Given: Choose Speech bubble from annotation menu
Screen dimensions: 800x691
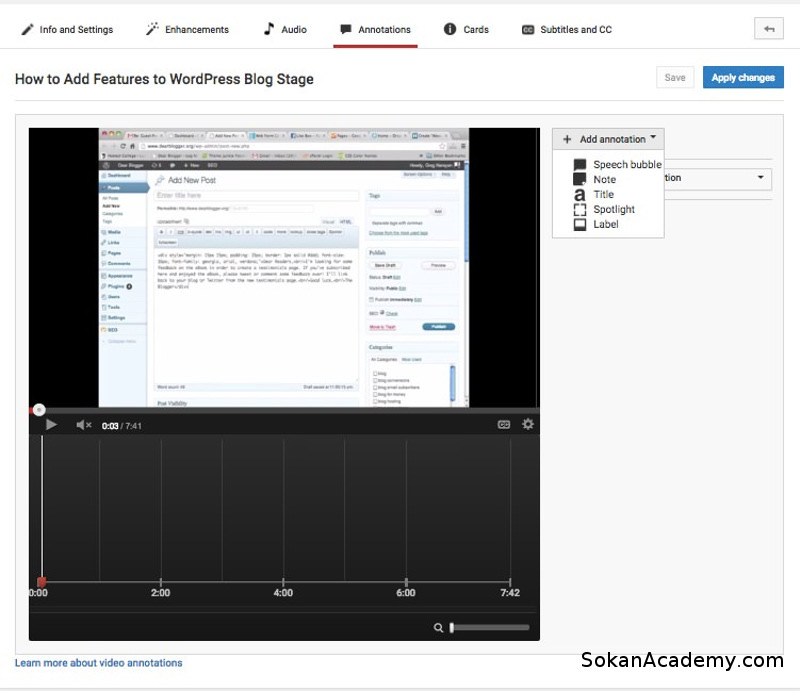Looking at the screenshot, I should tap(617, 164).
